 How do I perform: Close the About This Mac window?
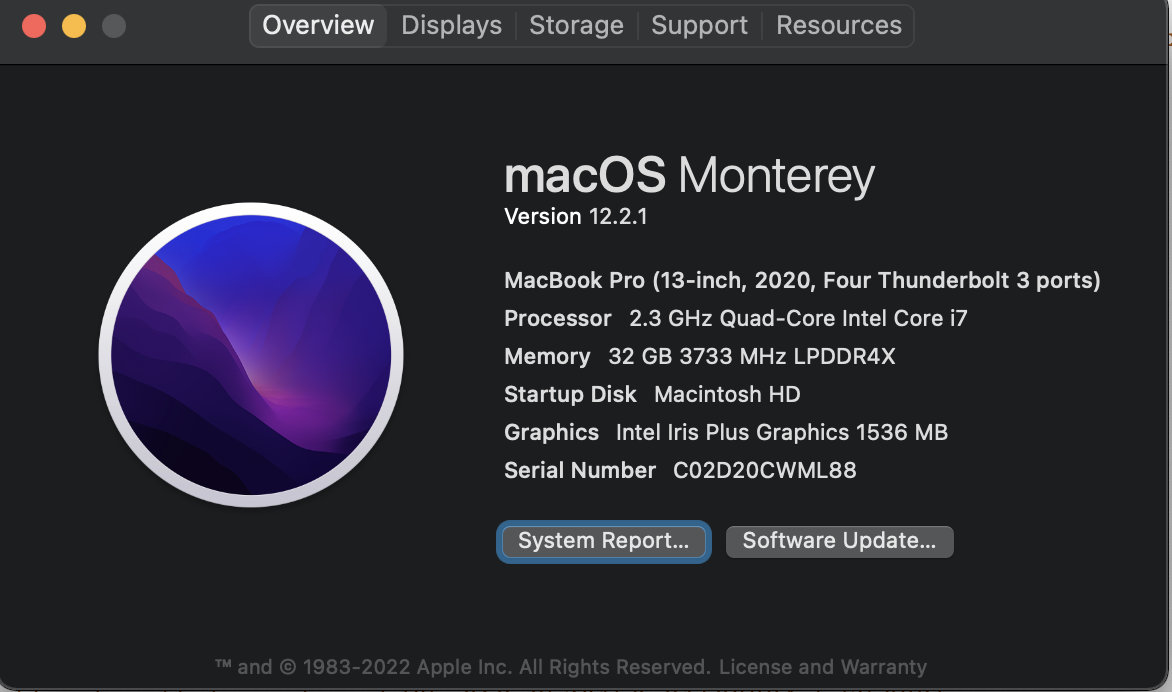pyautogui.click(x=34, y=25)
